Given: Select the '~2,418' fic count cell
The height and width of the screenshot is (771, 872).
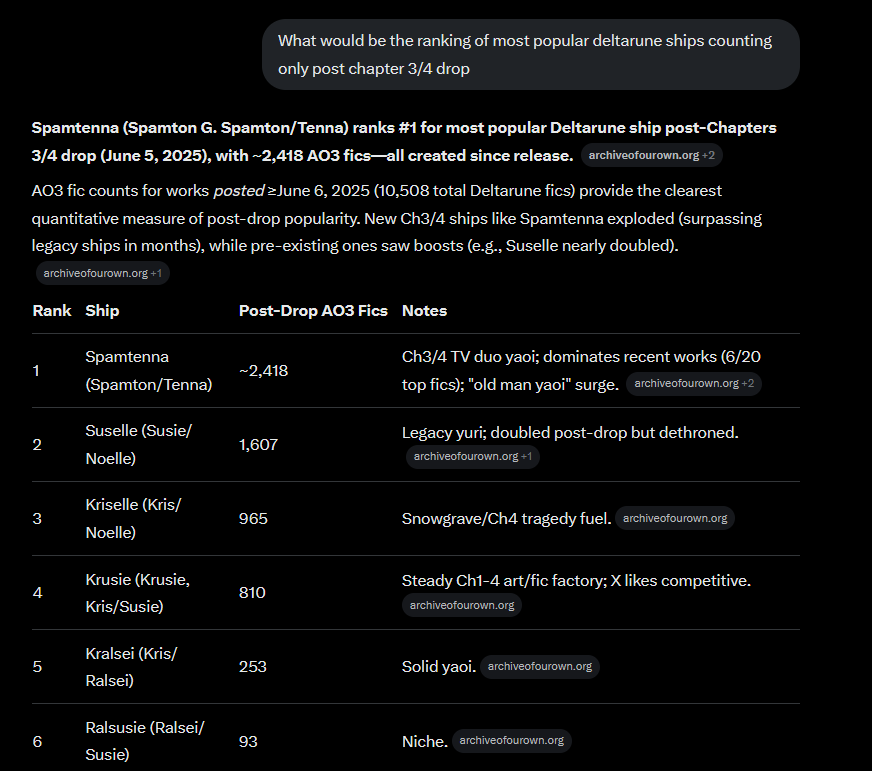Looking at the screenshot, I should pos(263,370).
